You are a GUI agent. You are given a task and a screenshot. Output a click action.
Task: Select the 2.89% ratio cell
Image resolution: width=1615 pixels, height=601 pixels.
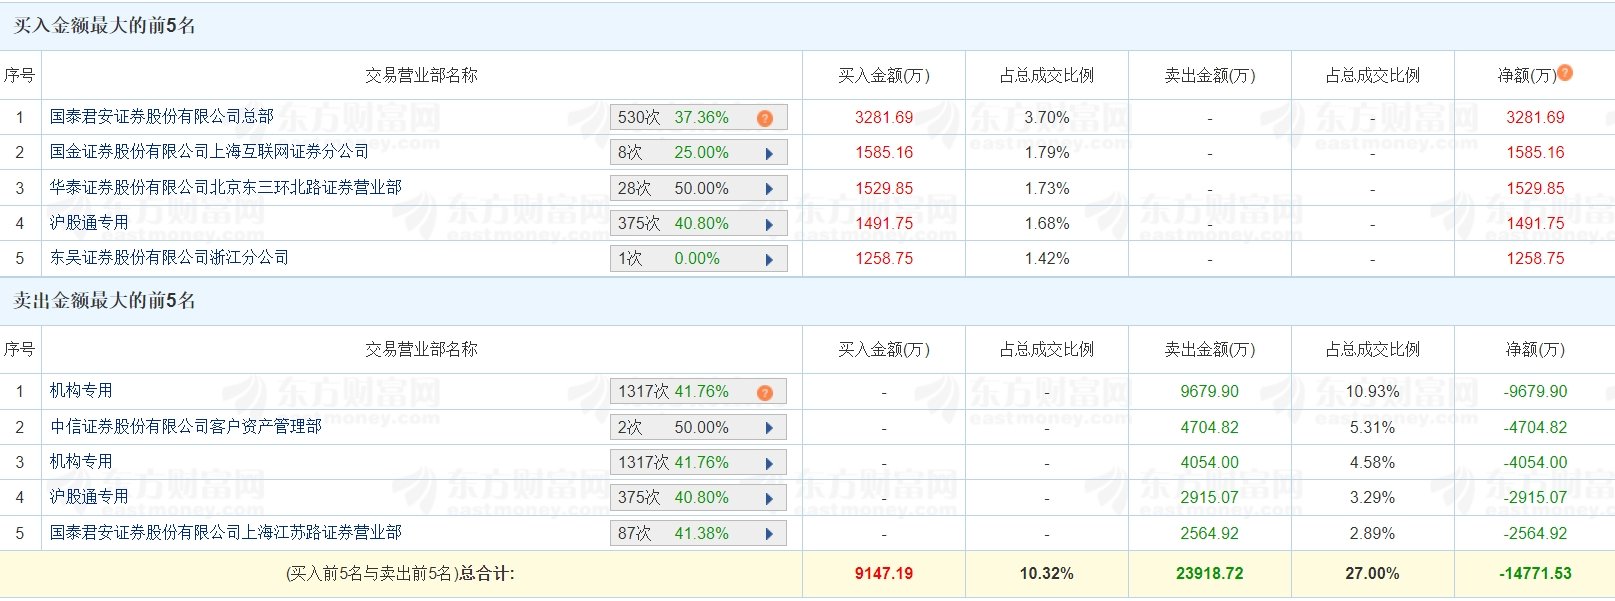[x=1373, y=534]
